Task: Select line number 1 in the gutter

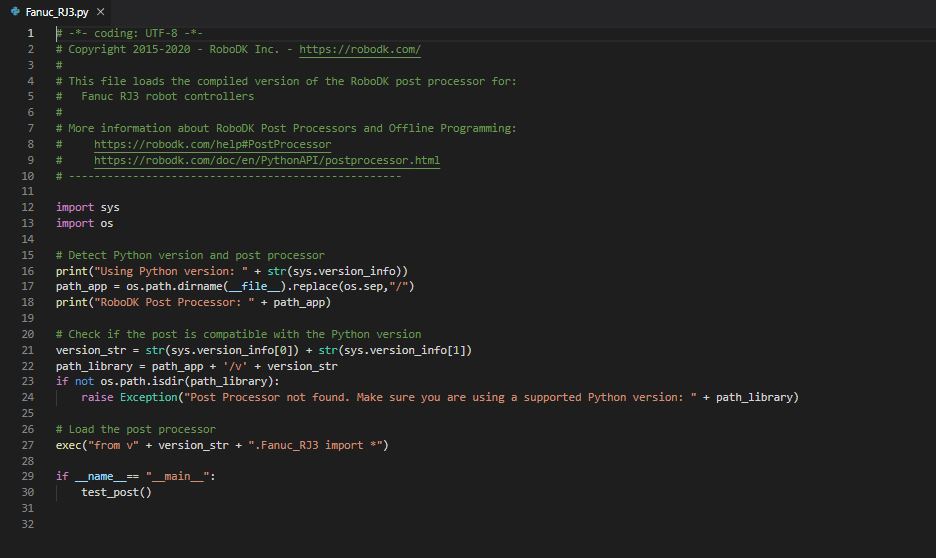Action: [30, 33]
